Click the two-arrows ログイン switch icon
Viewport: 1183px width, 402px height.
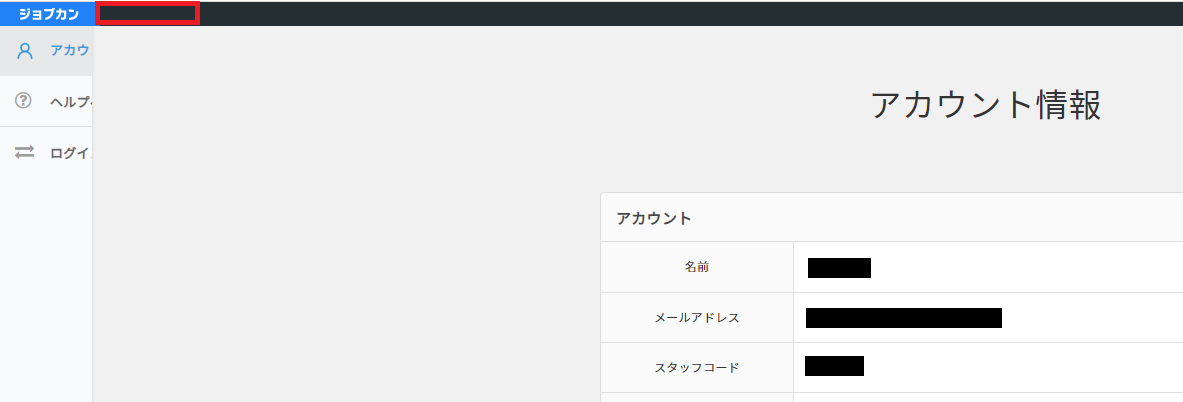coord(25,152)
